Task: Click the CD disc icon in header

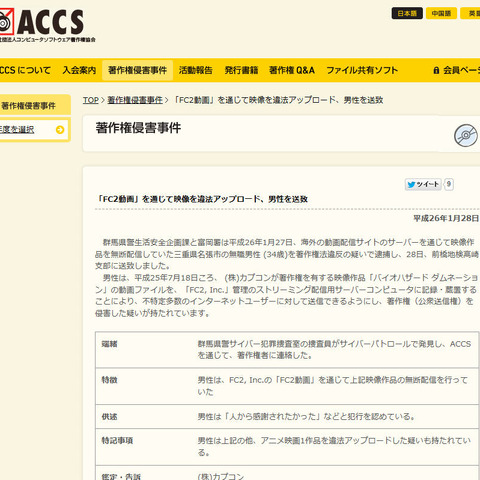Action: [466, 135]
